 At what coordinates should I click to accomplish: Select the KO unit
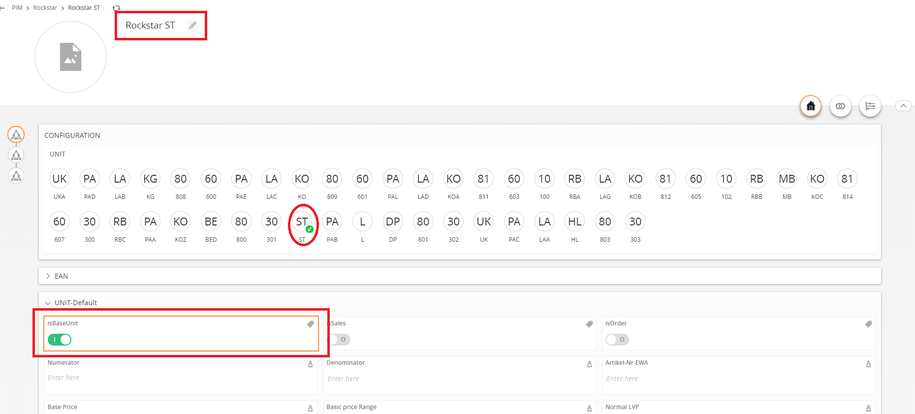pyautogui.click(x=302, y=178)
